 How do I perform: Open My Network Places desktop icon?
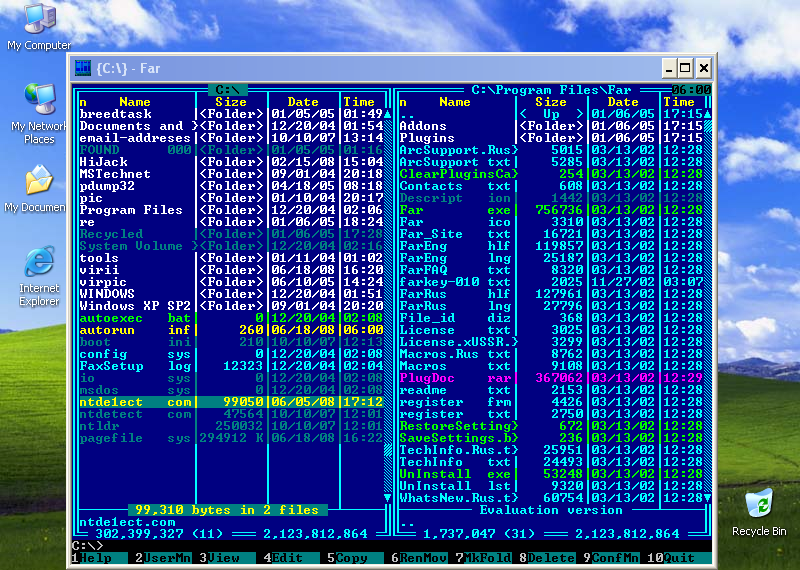click(x=39, y=113)
